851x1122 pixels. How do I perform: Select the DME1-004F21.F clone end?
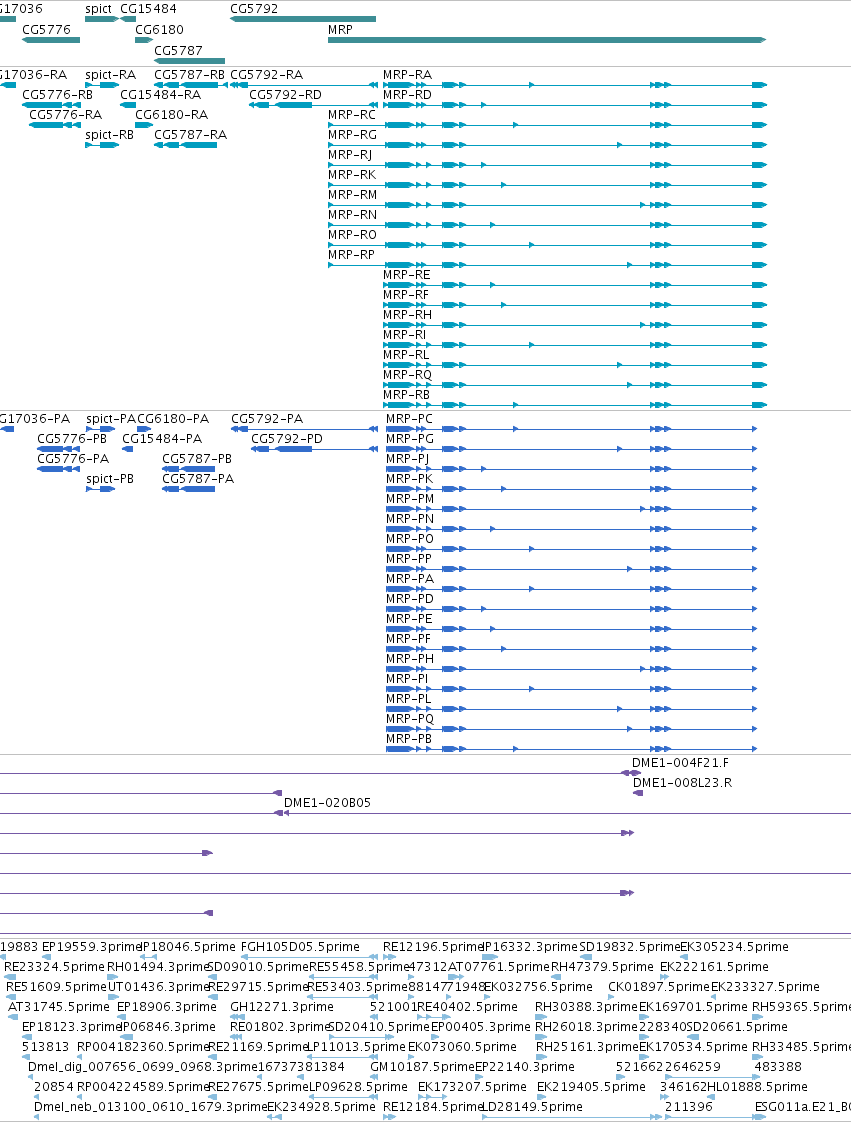pyautogui.click(x=680, y=763)
